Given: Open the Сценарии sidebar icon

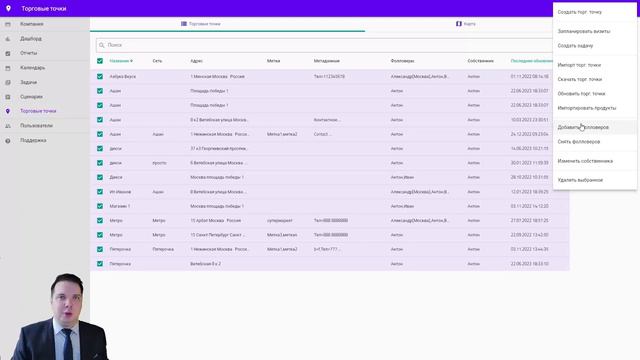Looking at the screenshot, I should click(x=8, y=97).
